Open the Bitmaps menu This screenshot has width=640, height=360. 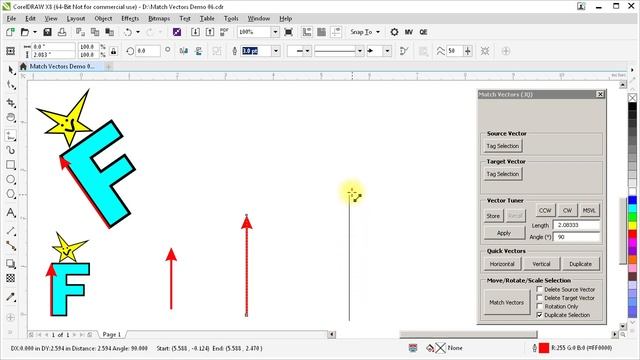(159, 18)
